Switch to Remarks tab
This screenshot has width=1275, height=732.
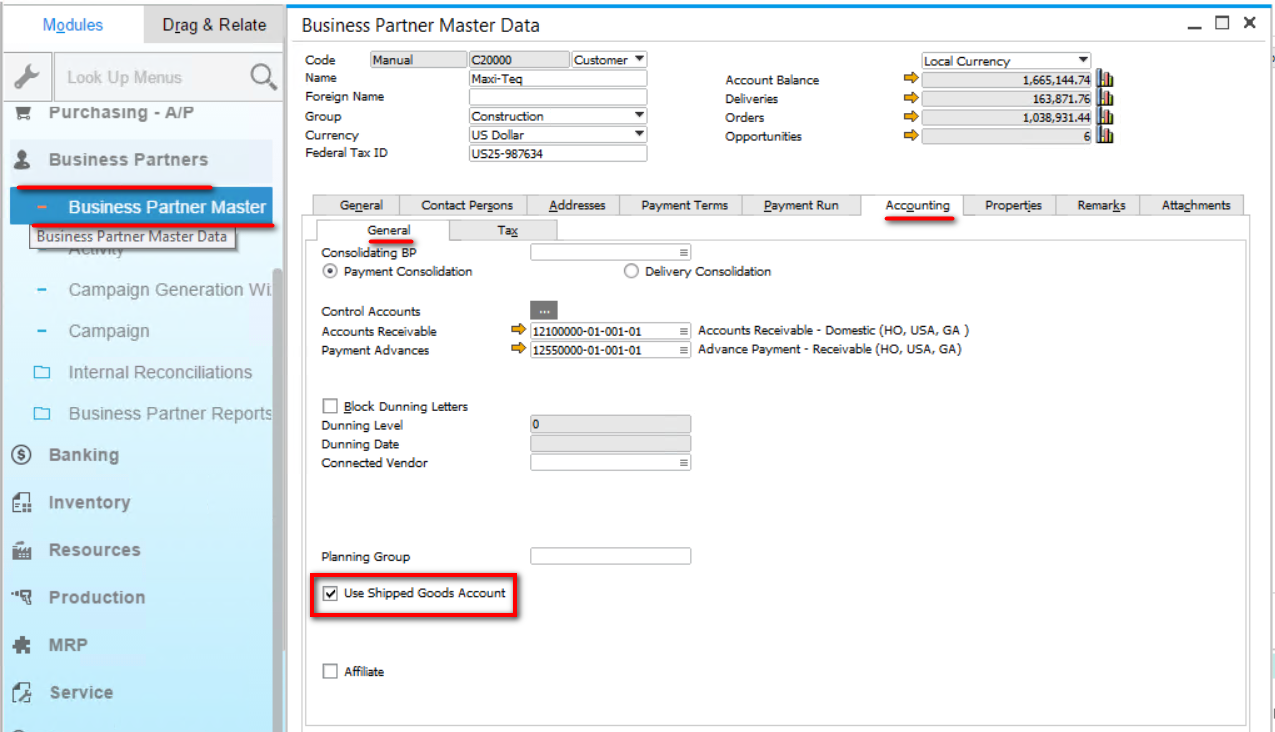point(1101,205)
